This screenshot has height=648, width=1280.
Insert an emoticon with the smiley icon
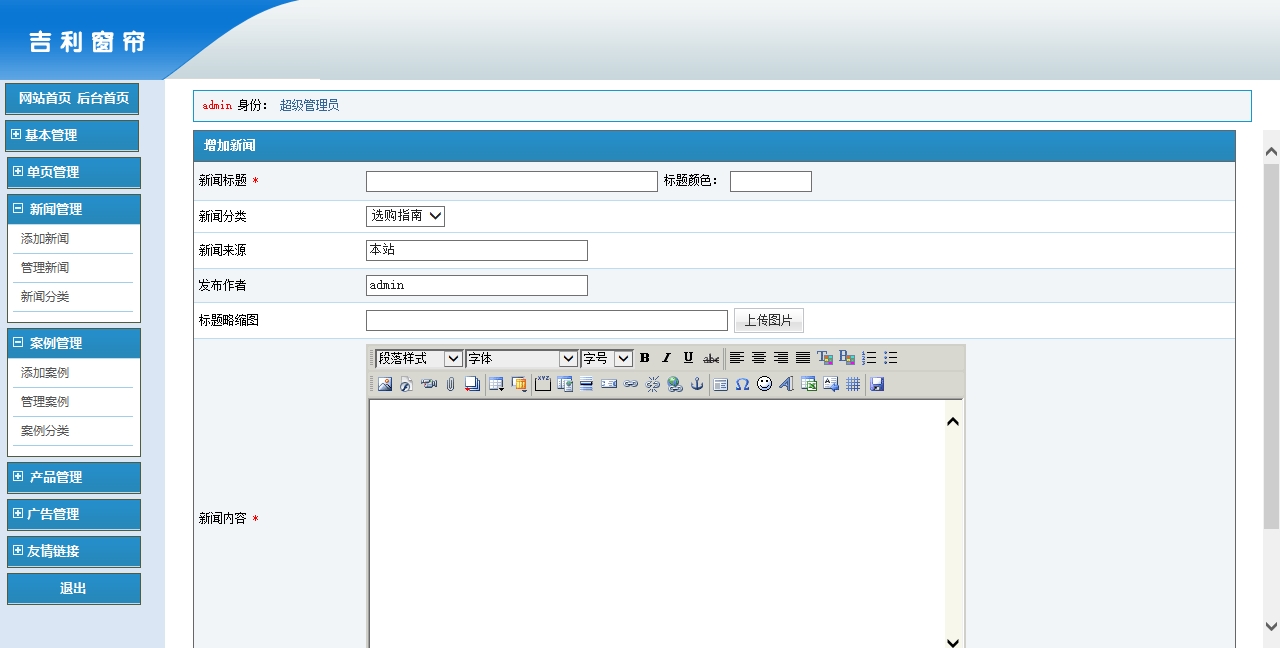764,384
